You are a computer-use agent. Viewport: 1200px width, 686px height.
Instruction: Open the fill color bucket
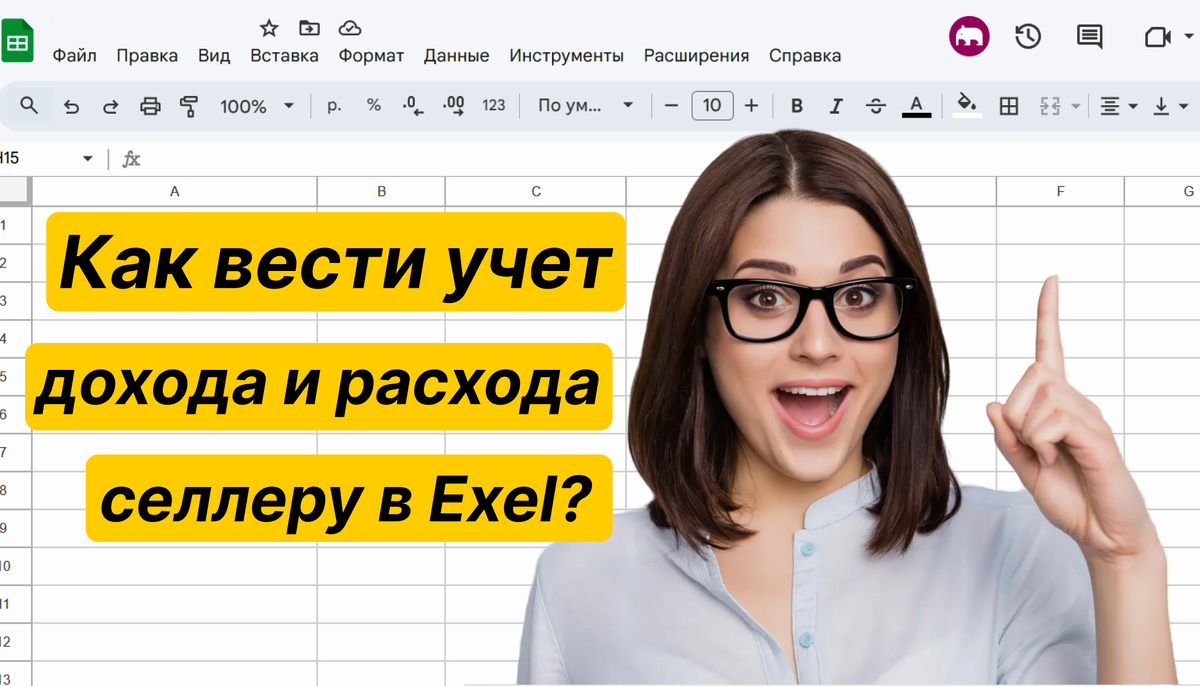966,106
